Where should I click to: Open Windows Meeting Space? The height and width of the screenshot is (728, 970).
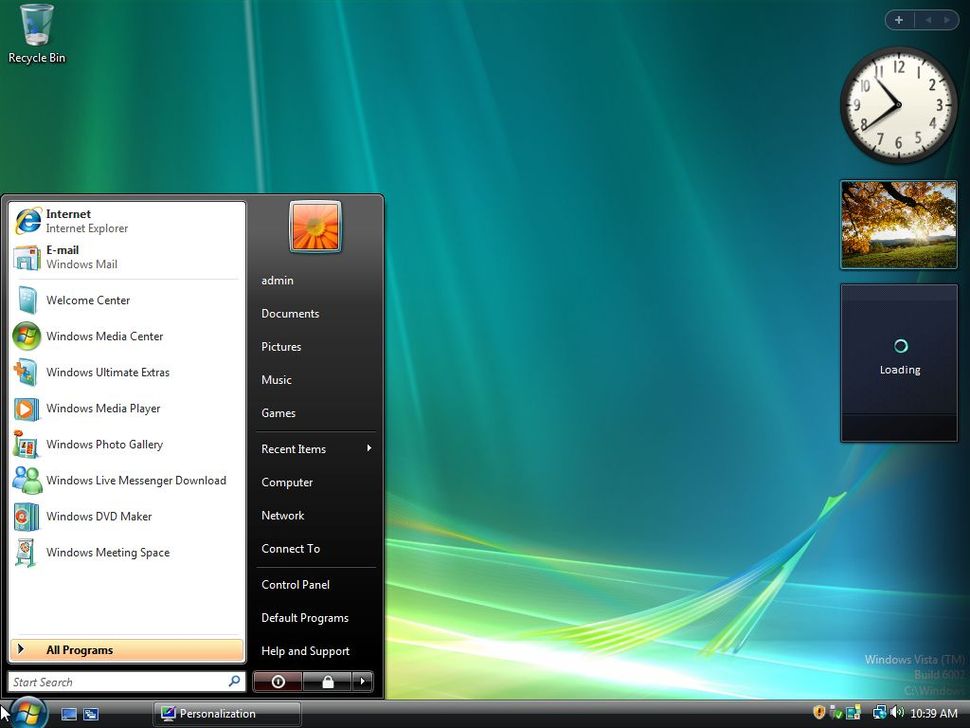coord(107,552)
